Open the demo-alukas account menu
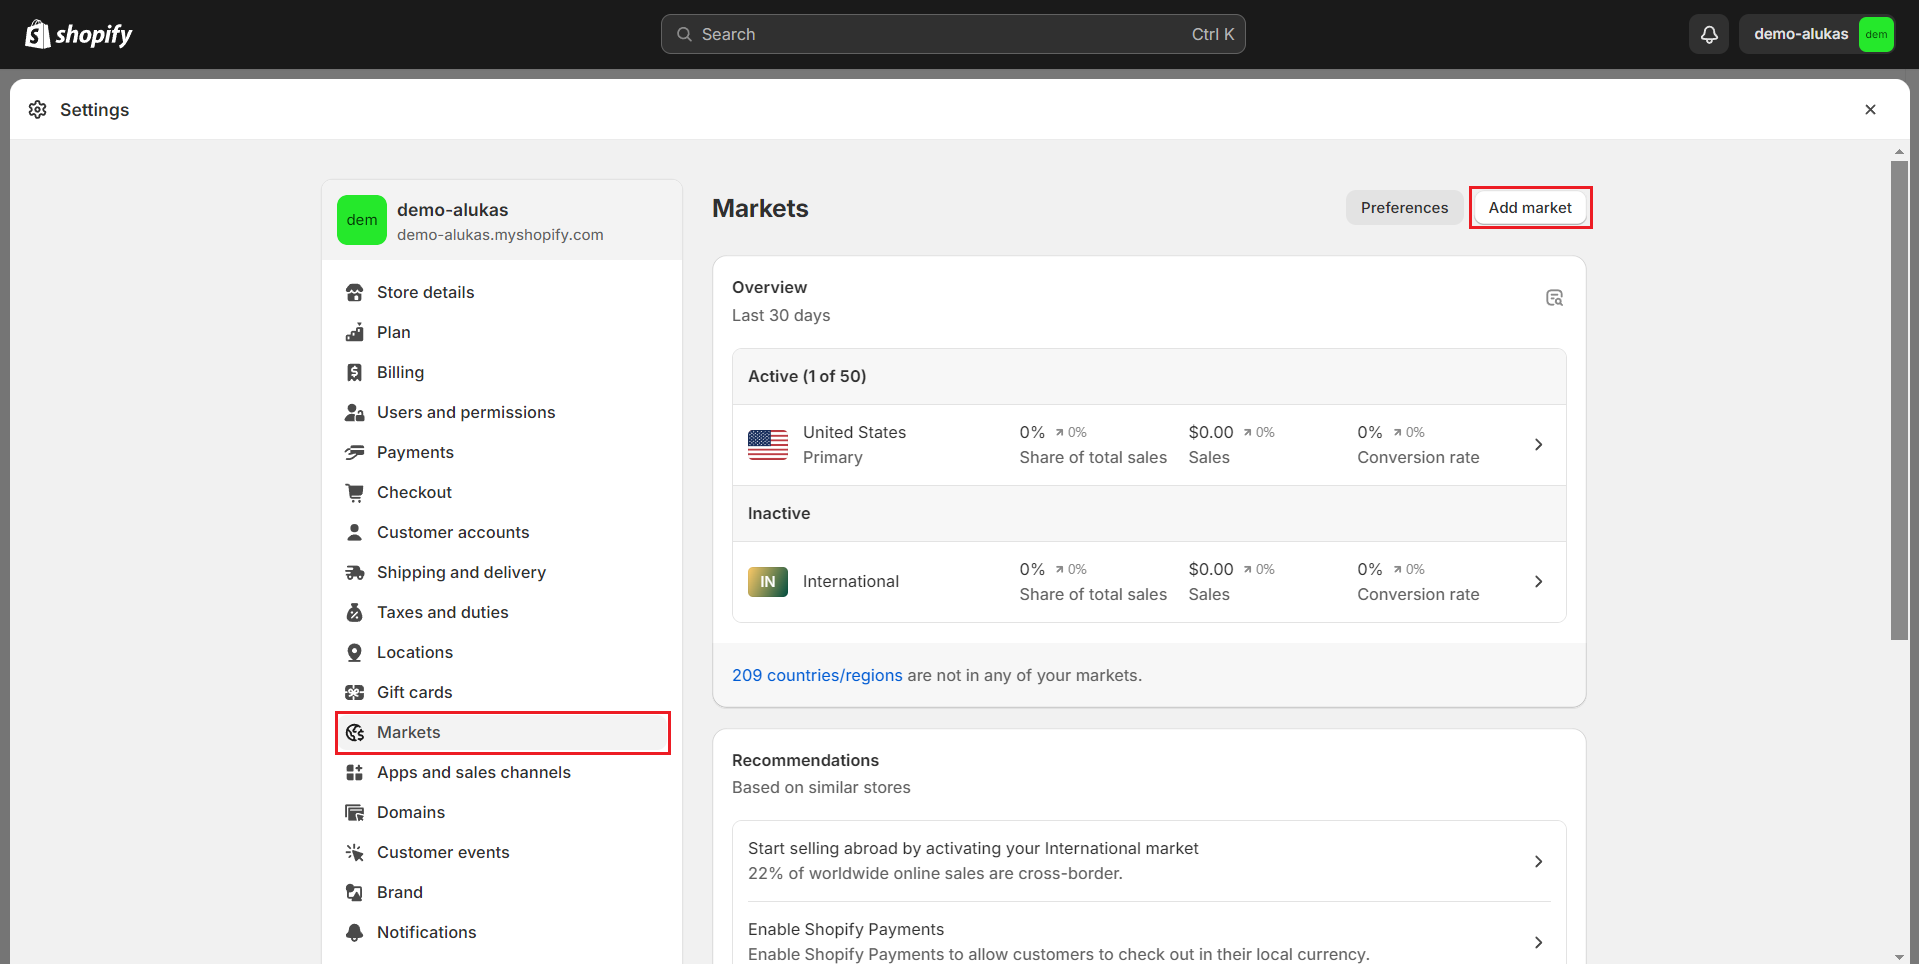 pos(1816,35)
